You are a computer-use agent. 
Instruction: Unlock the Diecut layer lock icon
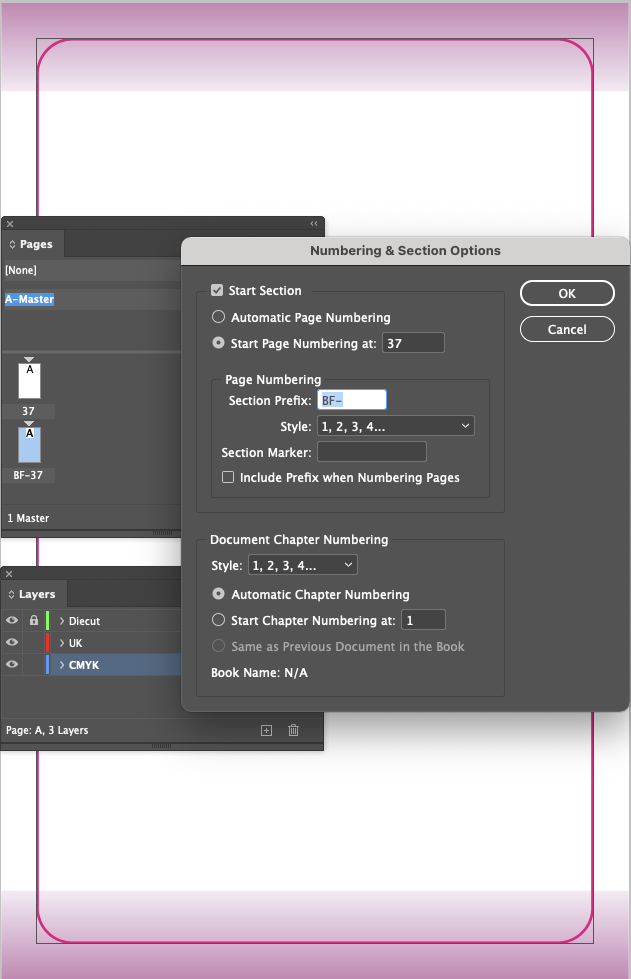(x=34, y=621)
